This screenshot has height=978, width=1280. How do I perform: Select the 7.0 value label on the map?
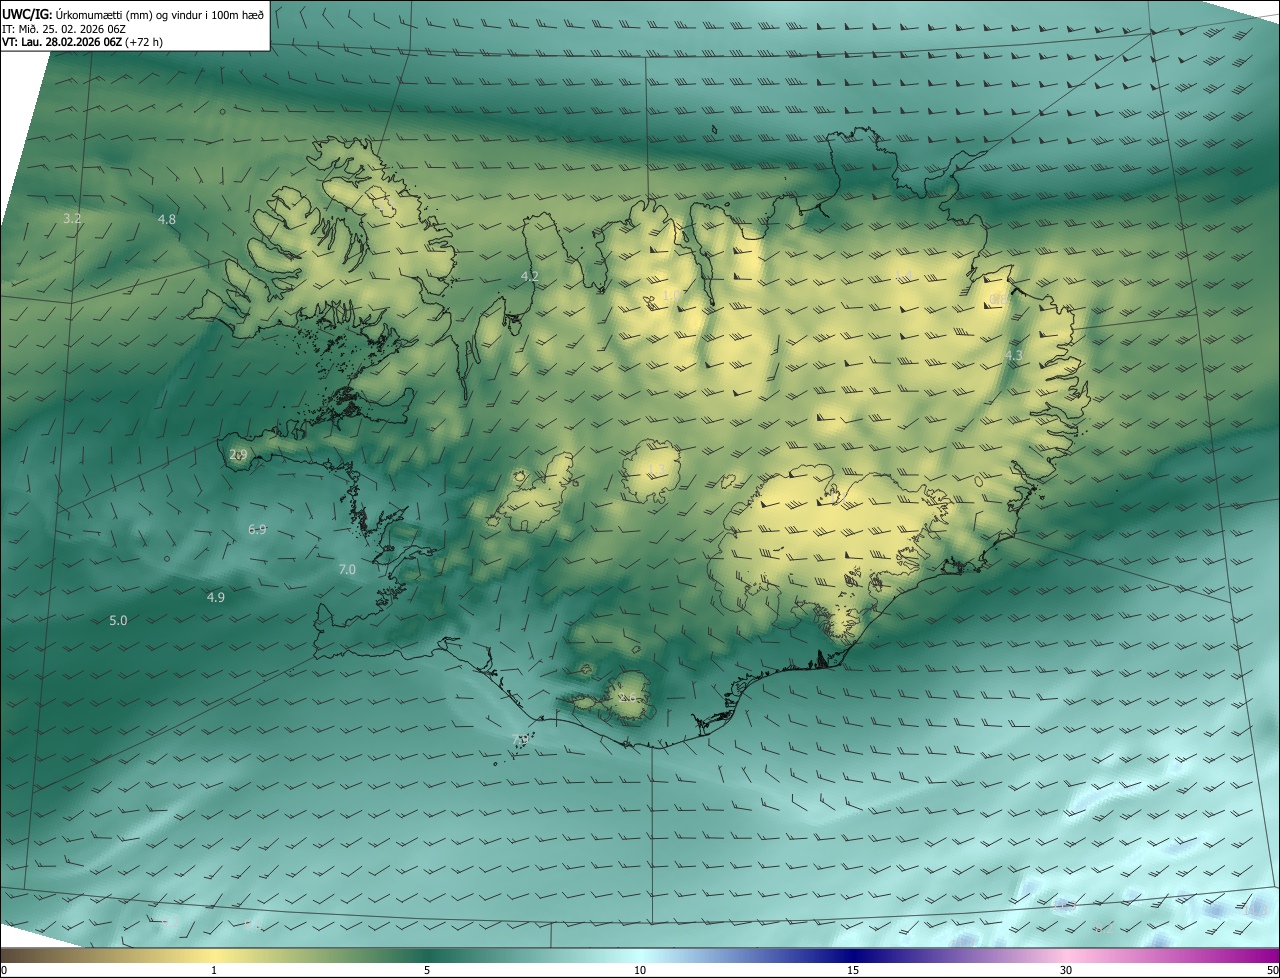coord(347,569)
